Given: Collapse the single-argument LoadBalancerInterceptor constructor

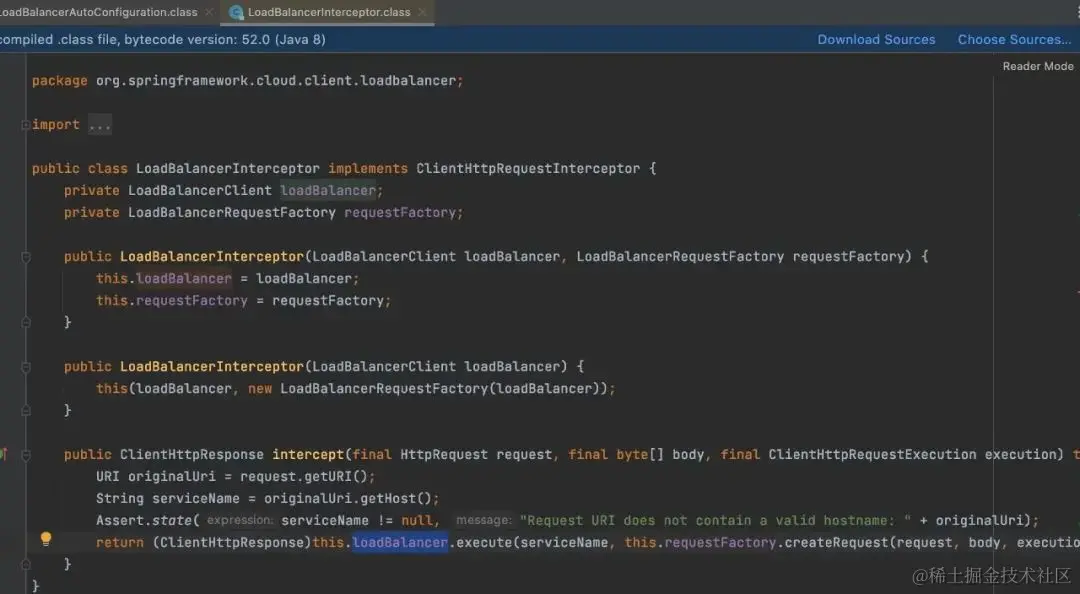Looking at the screenshot, I should click(25, 367).
